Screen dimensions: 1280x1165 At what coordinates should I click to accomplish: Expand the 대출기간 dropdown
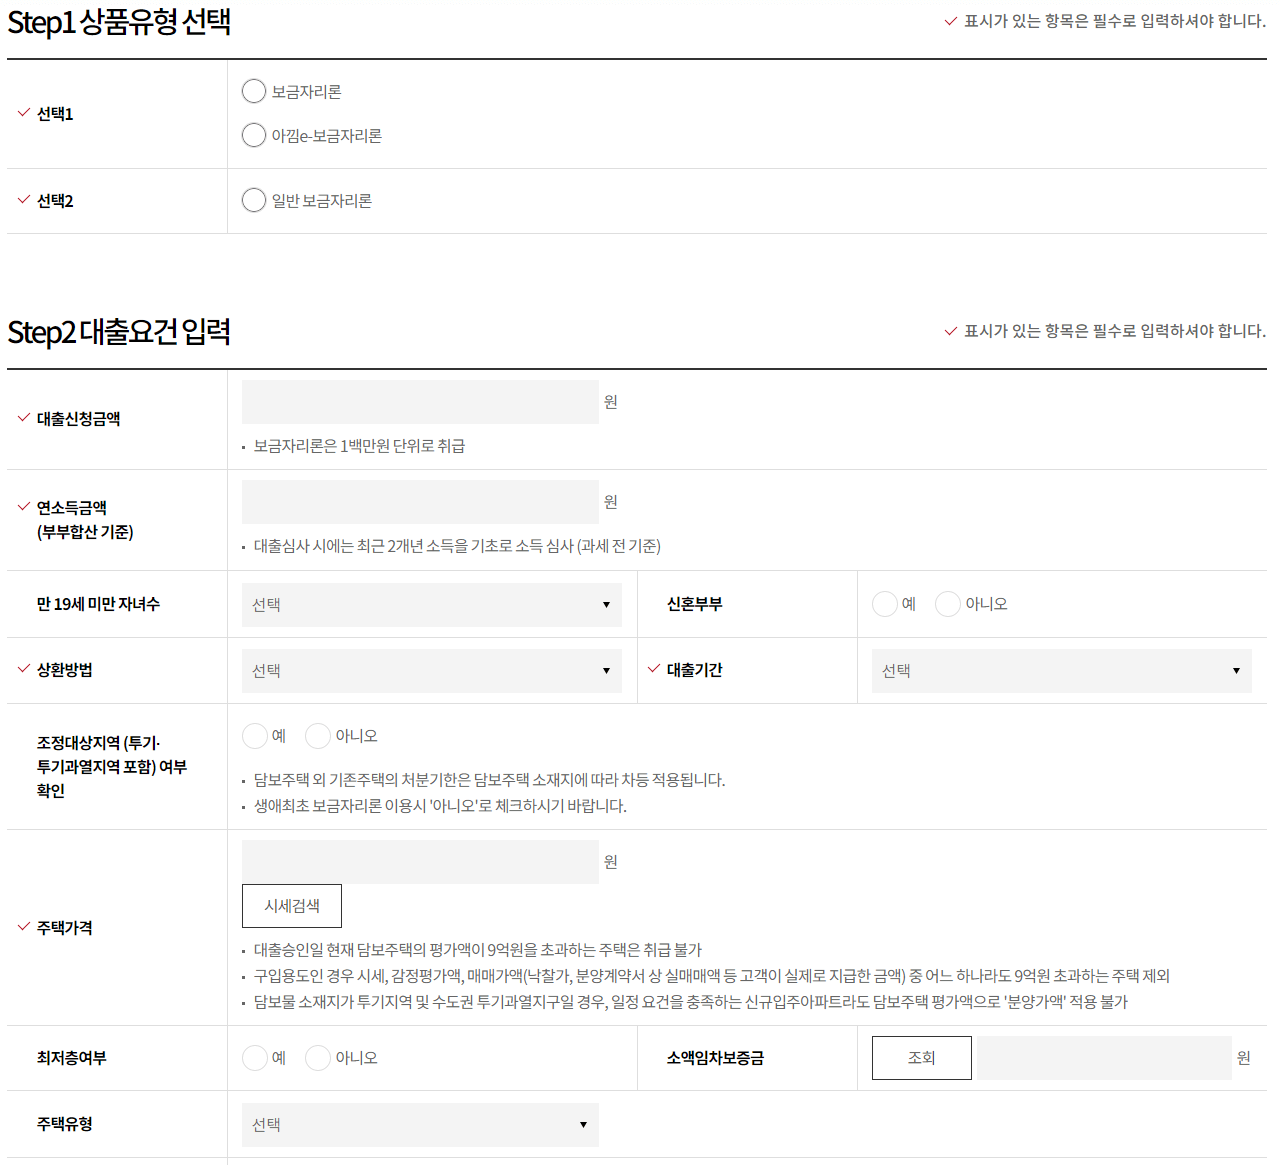(x=1061, y=671)
